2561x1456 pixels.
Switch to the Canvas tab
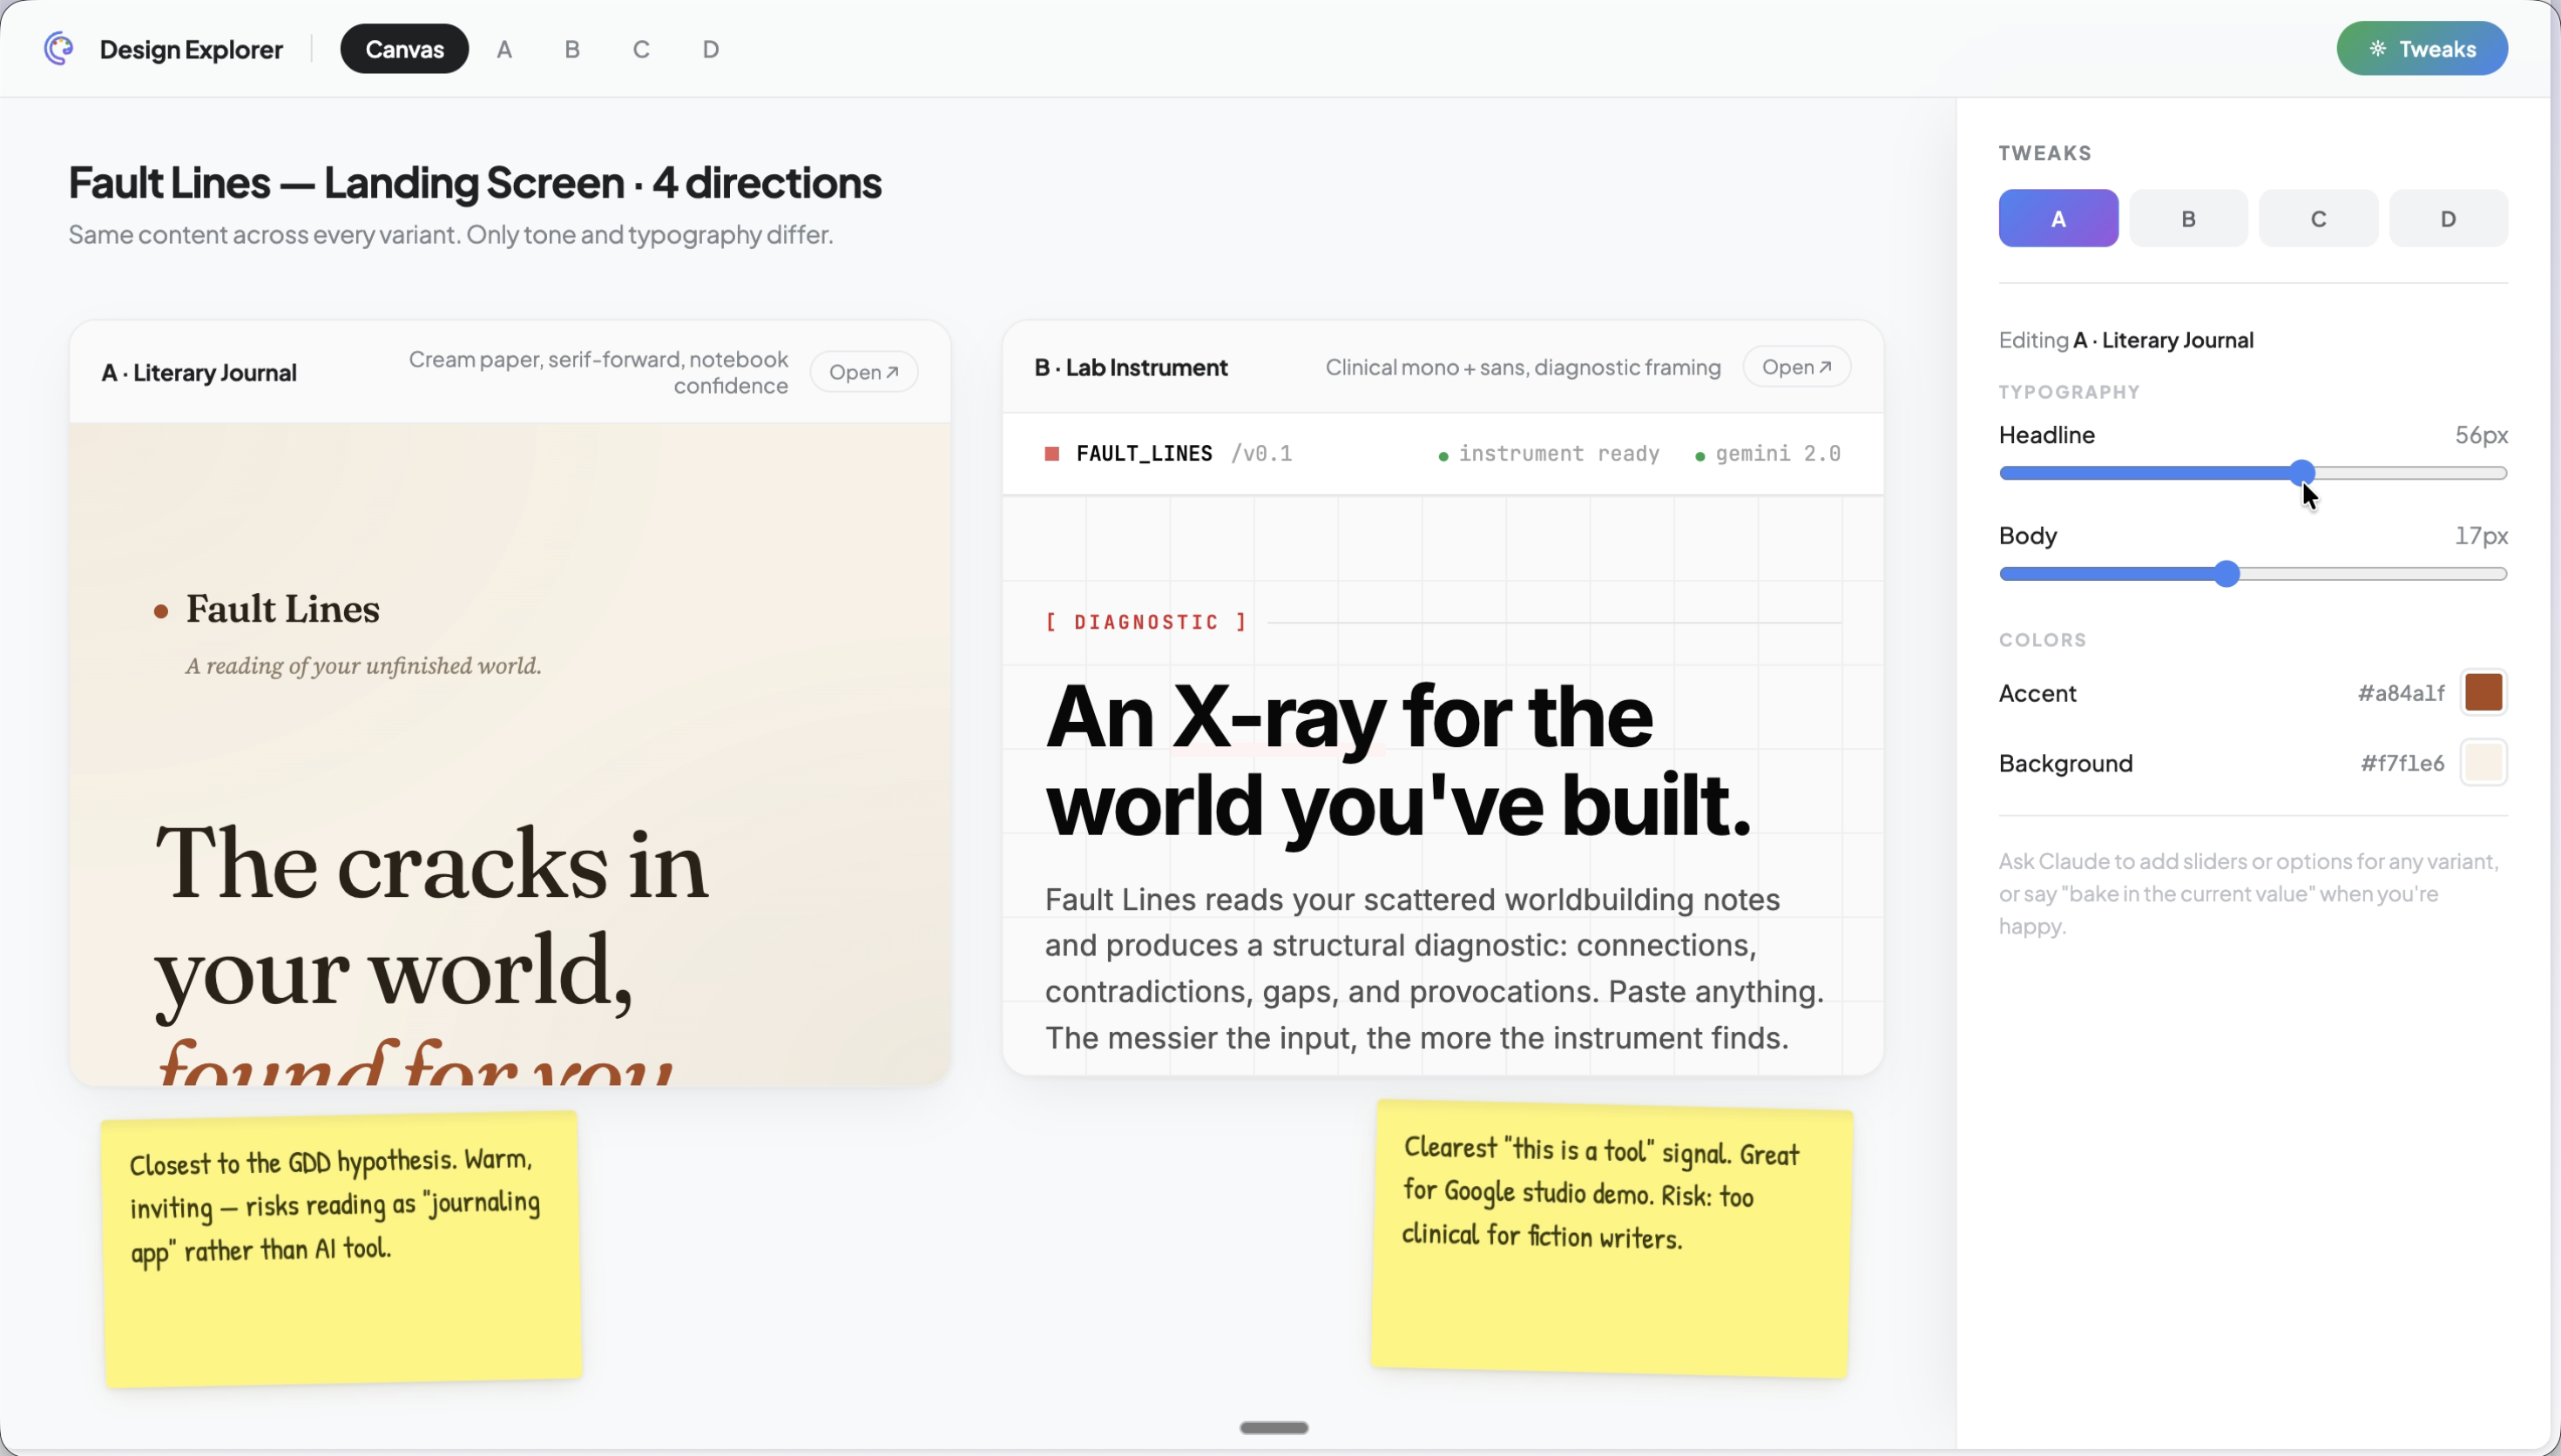tap(404, 49)
